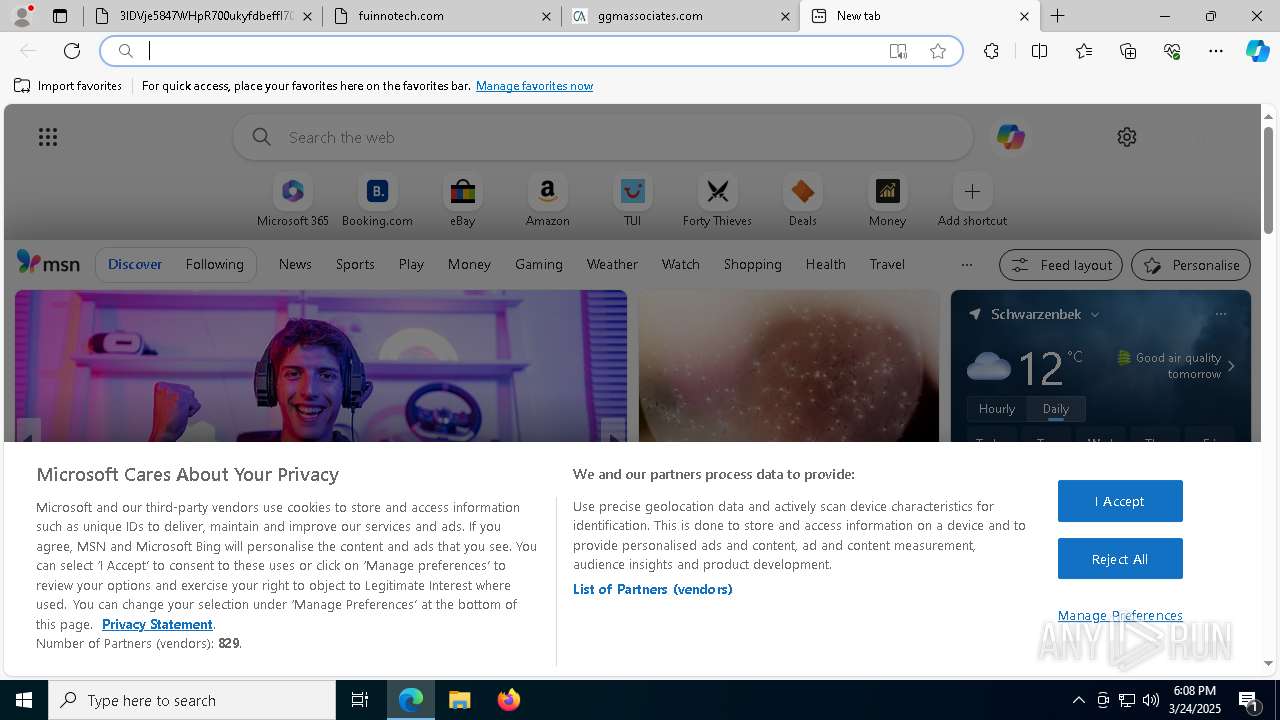The image size is (1280, 720).
Task: Open the Manage Preferences link
Action: coord(1120,615)
